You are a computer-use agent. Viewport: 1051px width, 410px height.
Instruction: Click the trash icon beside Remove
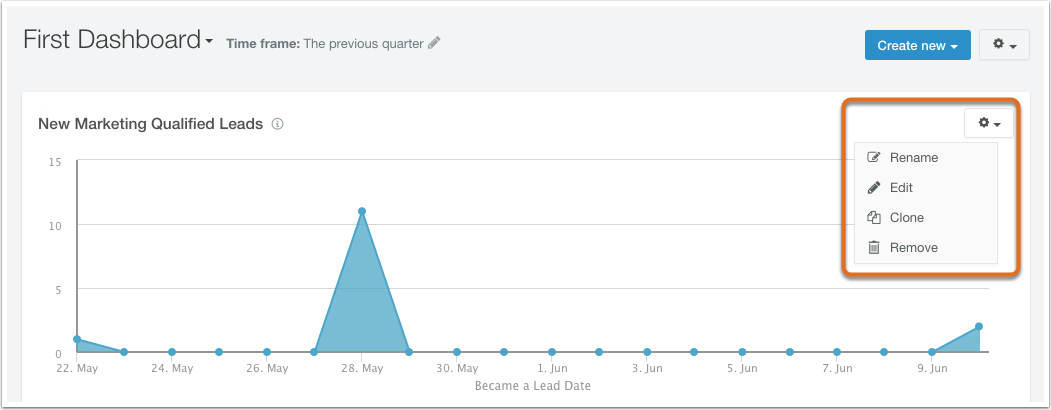coord(873,248)
